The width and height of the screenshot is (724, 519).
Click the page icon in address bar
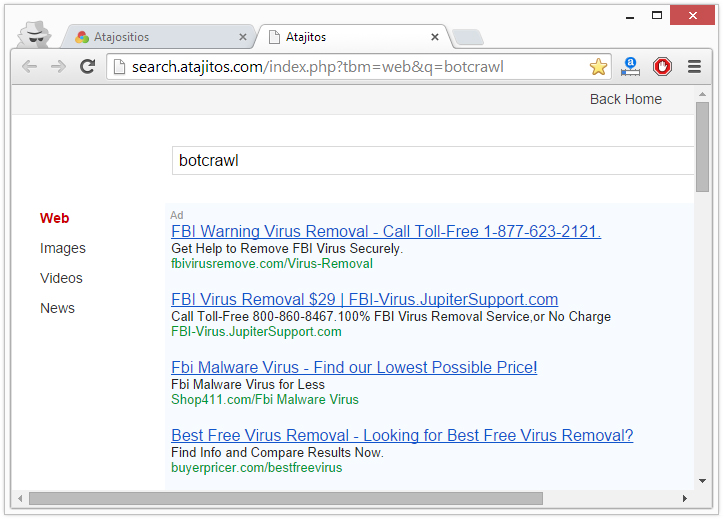(x=119, y=67)
